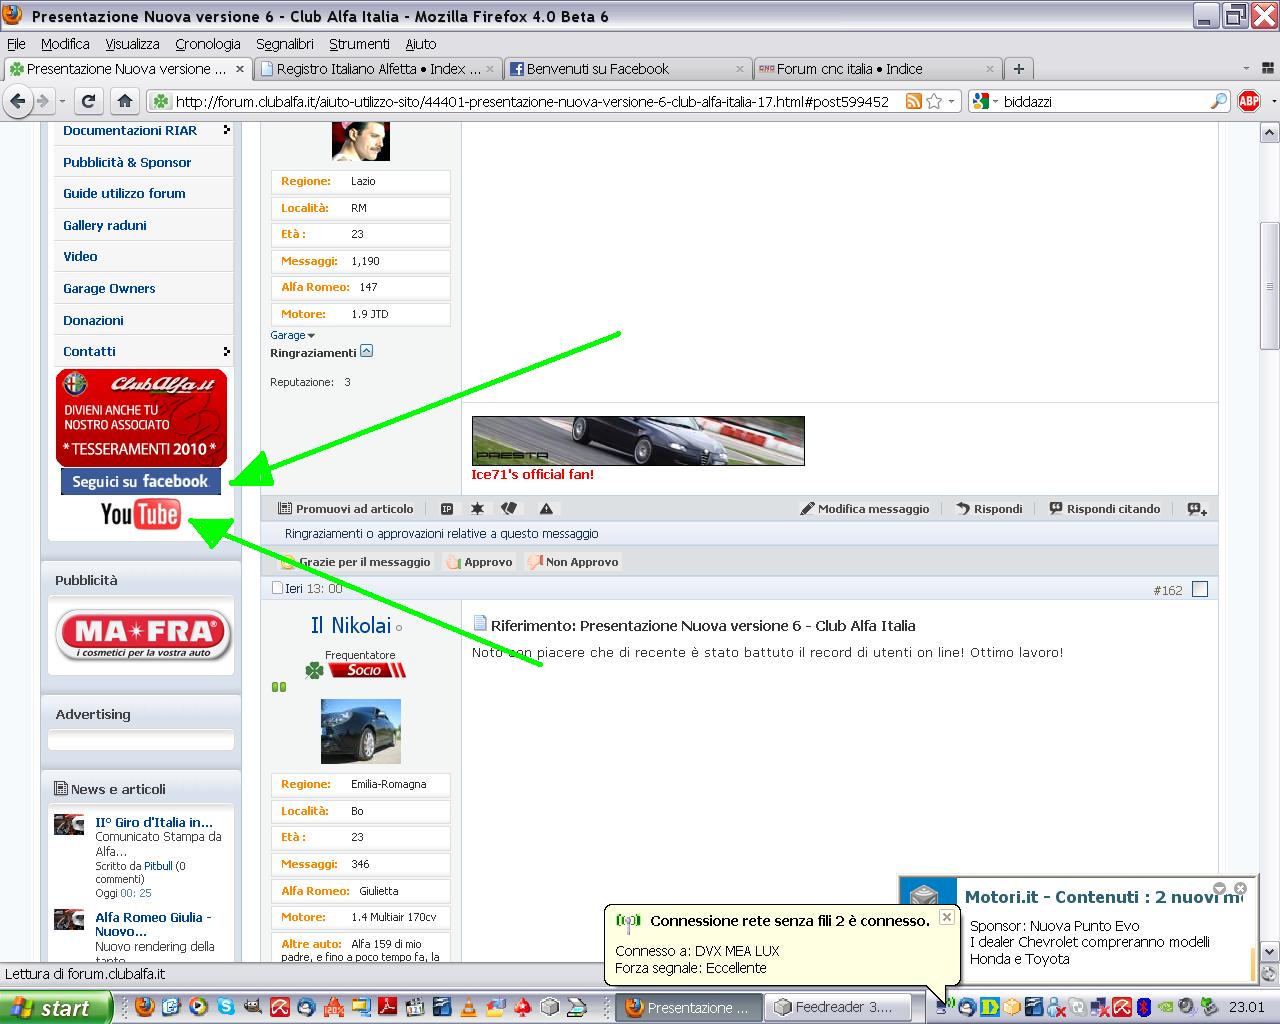
Task: Click the IP address icon in post toolbar
Action: coord(447,509)
